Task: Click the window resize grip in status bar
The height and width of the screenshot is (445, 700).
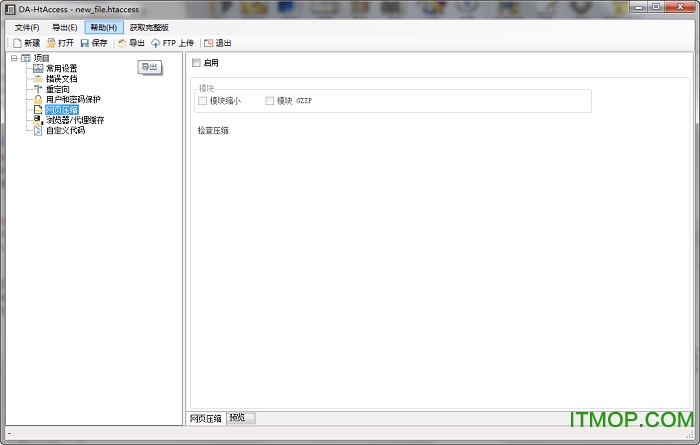Action: 690,435
